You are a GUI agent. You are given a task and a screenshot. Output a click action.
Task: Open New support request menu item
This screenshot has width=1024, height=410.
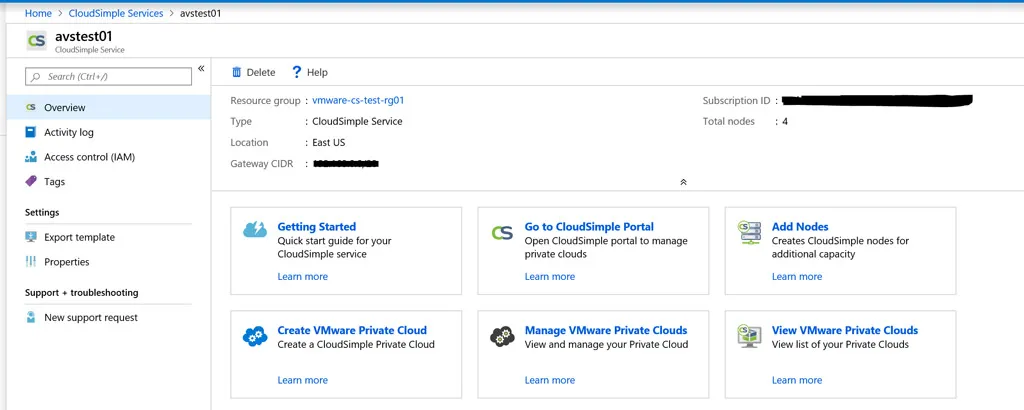(108, 317)
